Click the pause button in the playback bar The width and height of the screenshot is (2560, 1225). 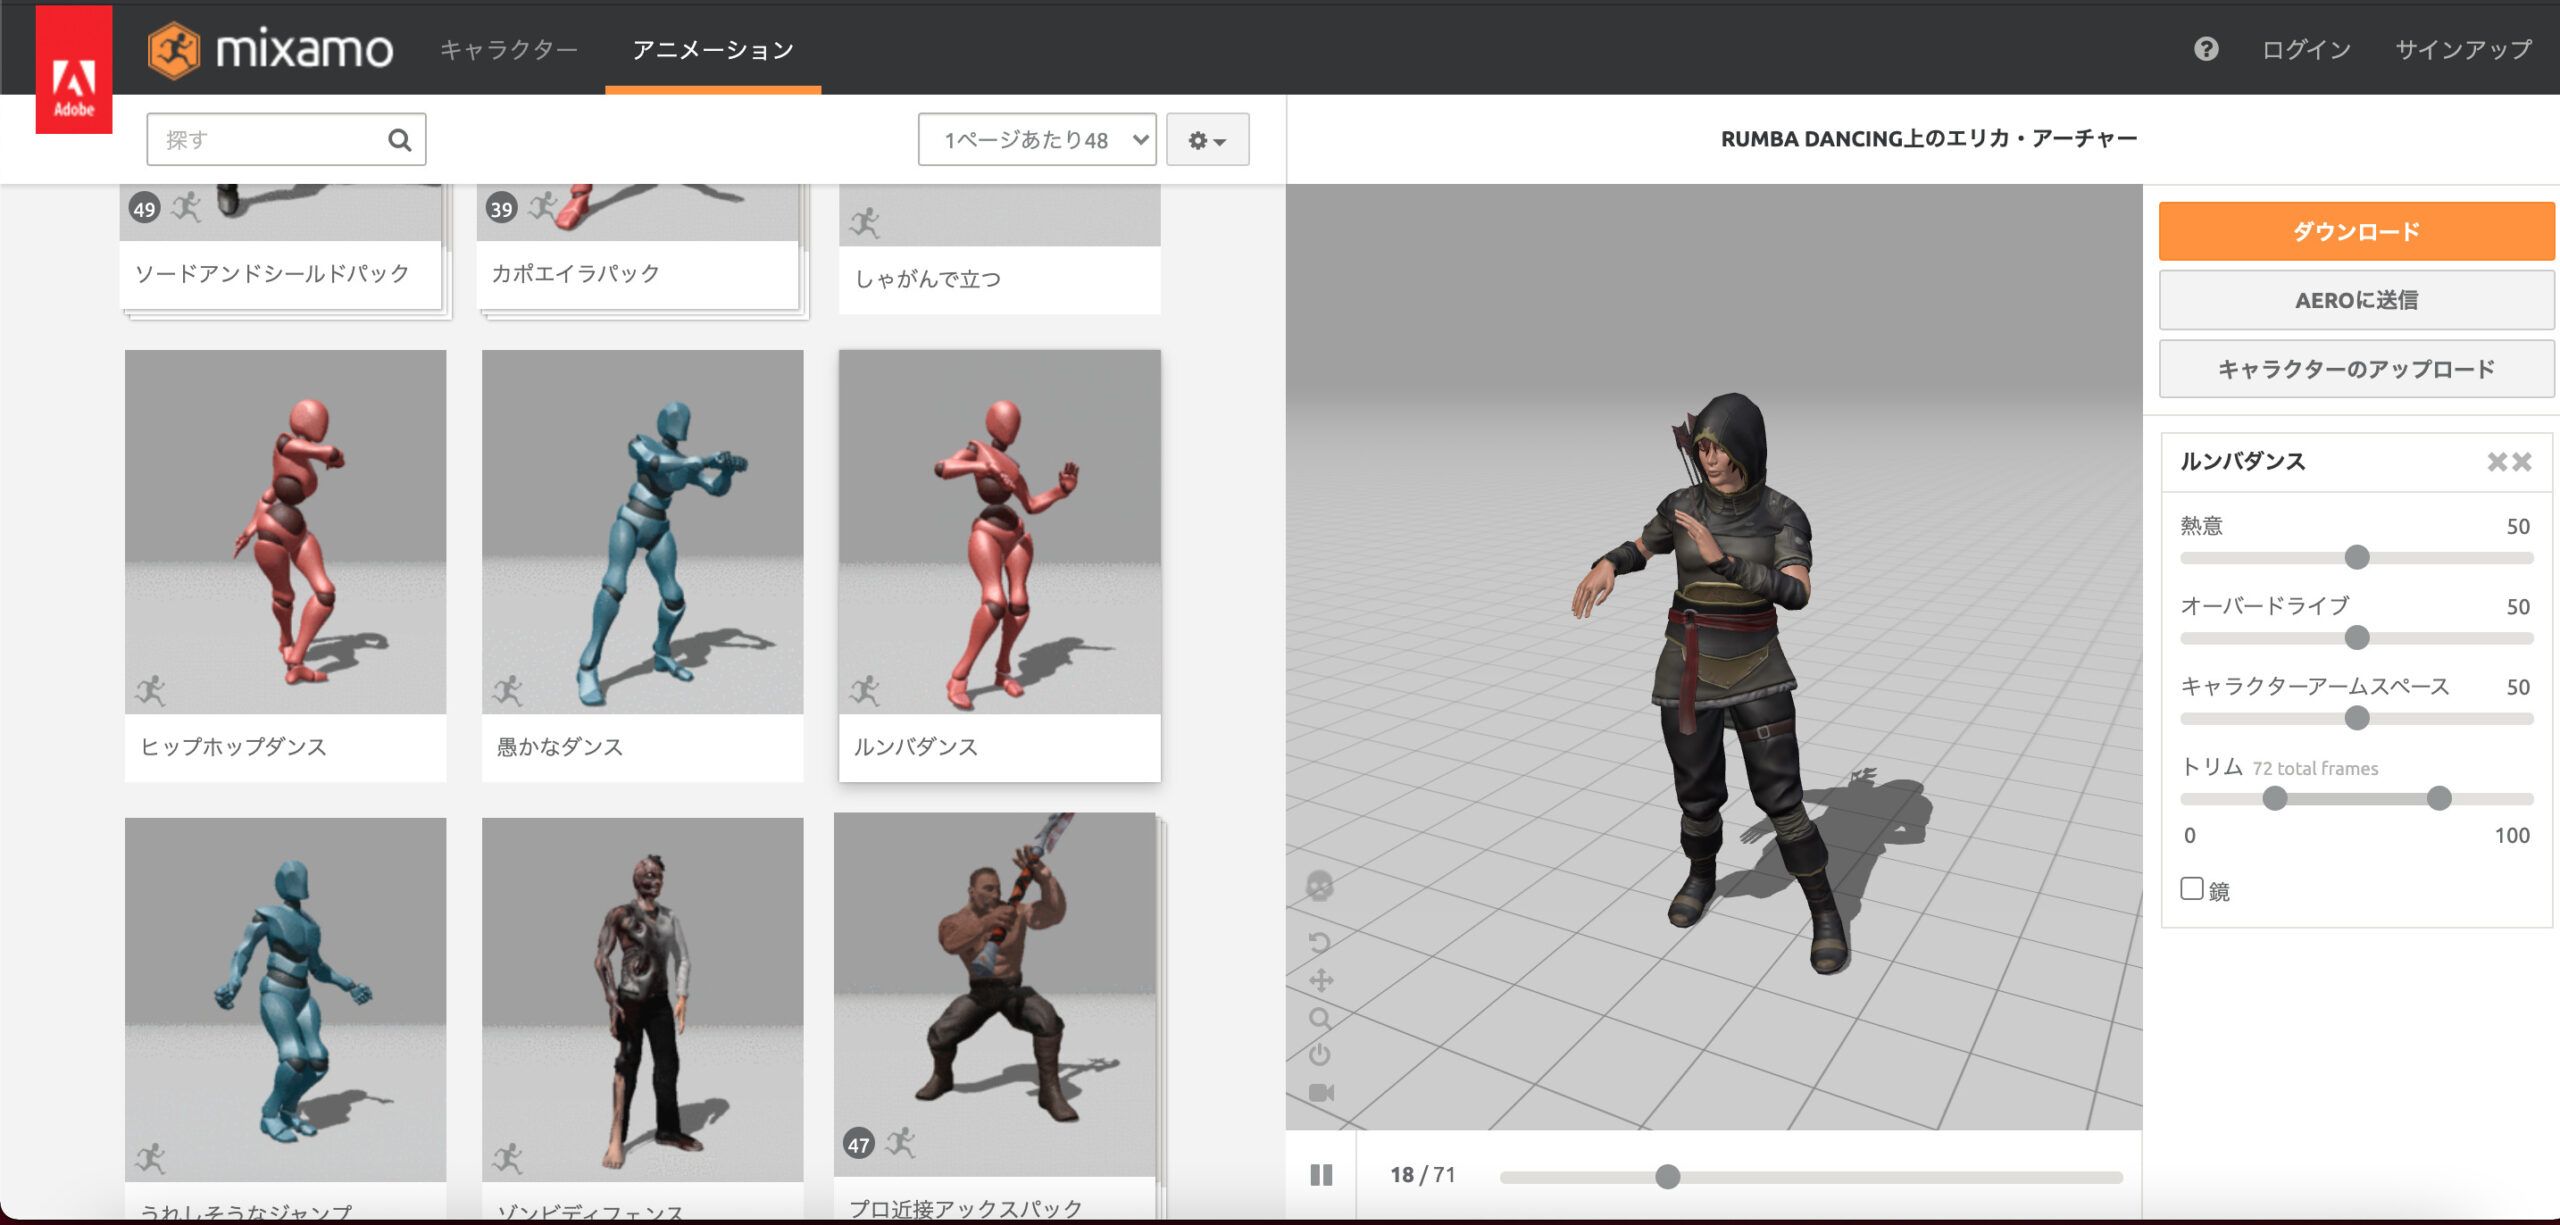[1322, 1175]
